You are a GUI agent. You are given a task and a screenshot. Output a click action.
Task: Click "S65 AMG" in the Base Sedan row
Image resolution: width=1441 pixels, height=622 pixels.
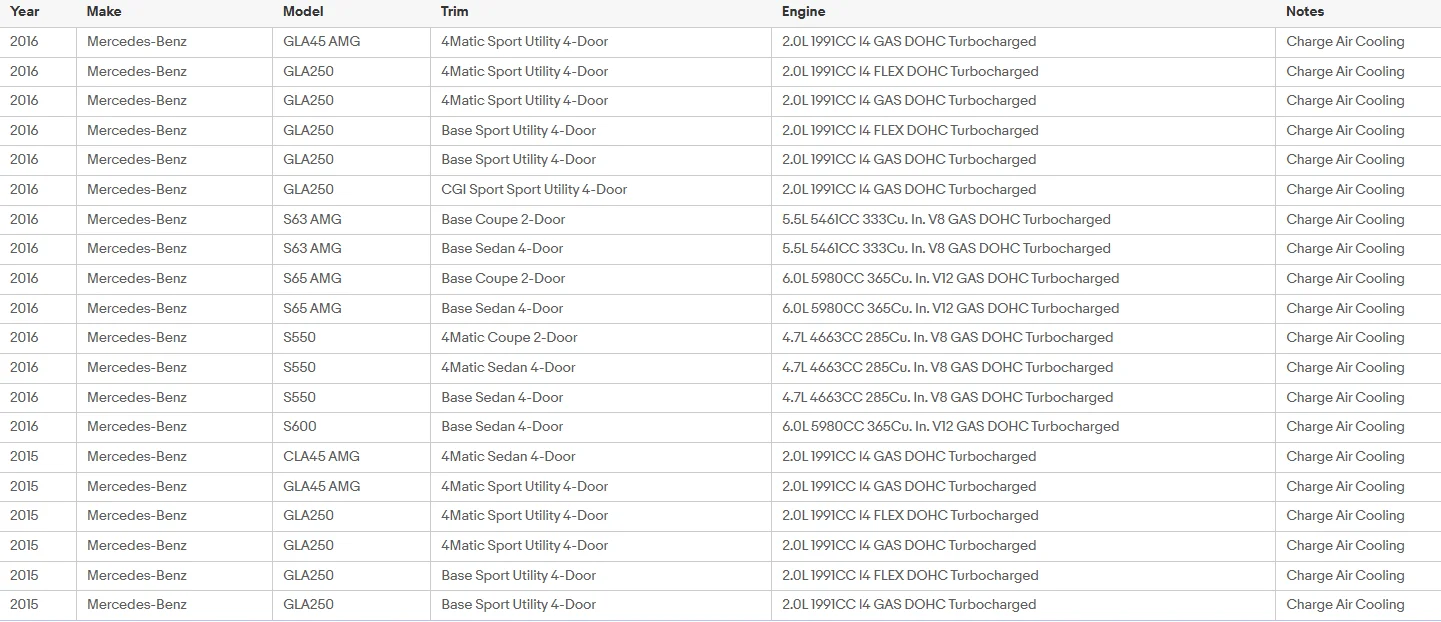coord(312,308)
